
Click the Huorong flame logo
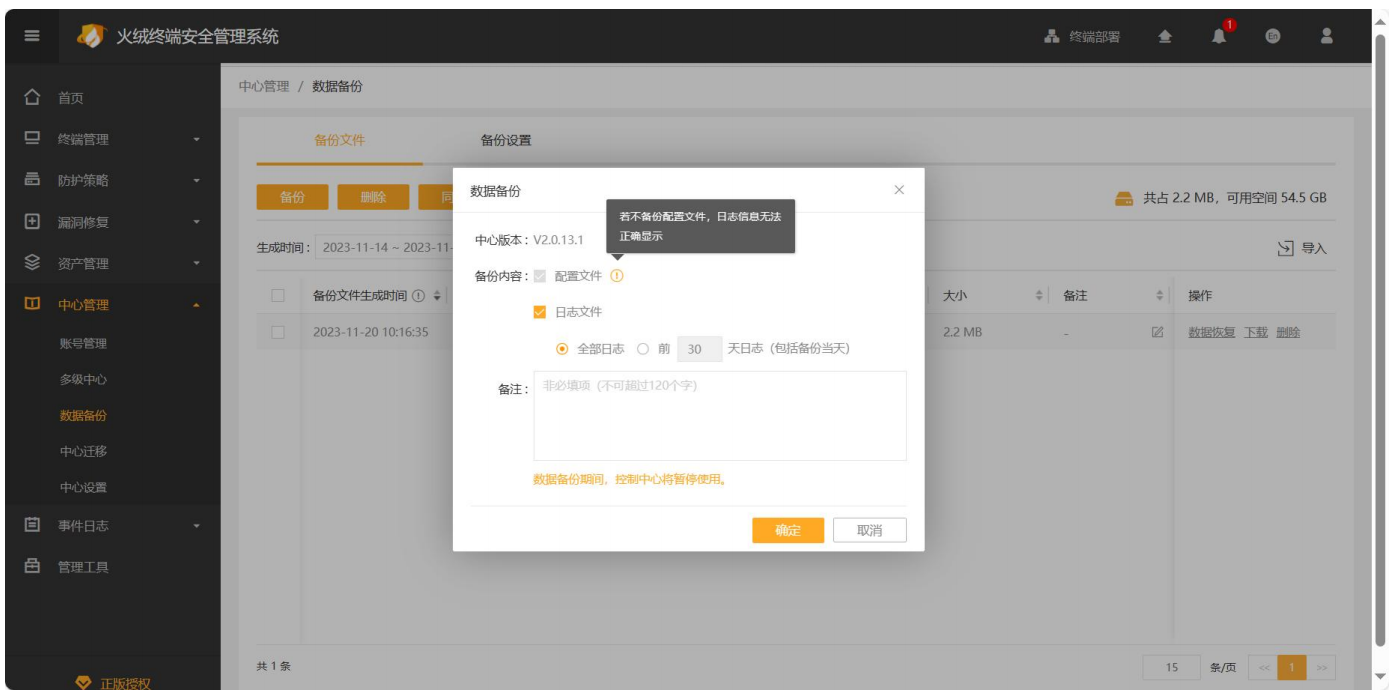click(91, 37)
